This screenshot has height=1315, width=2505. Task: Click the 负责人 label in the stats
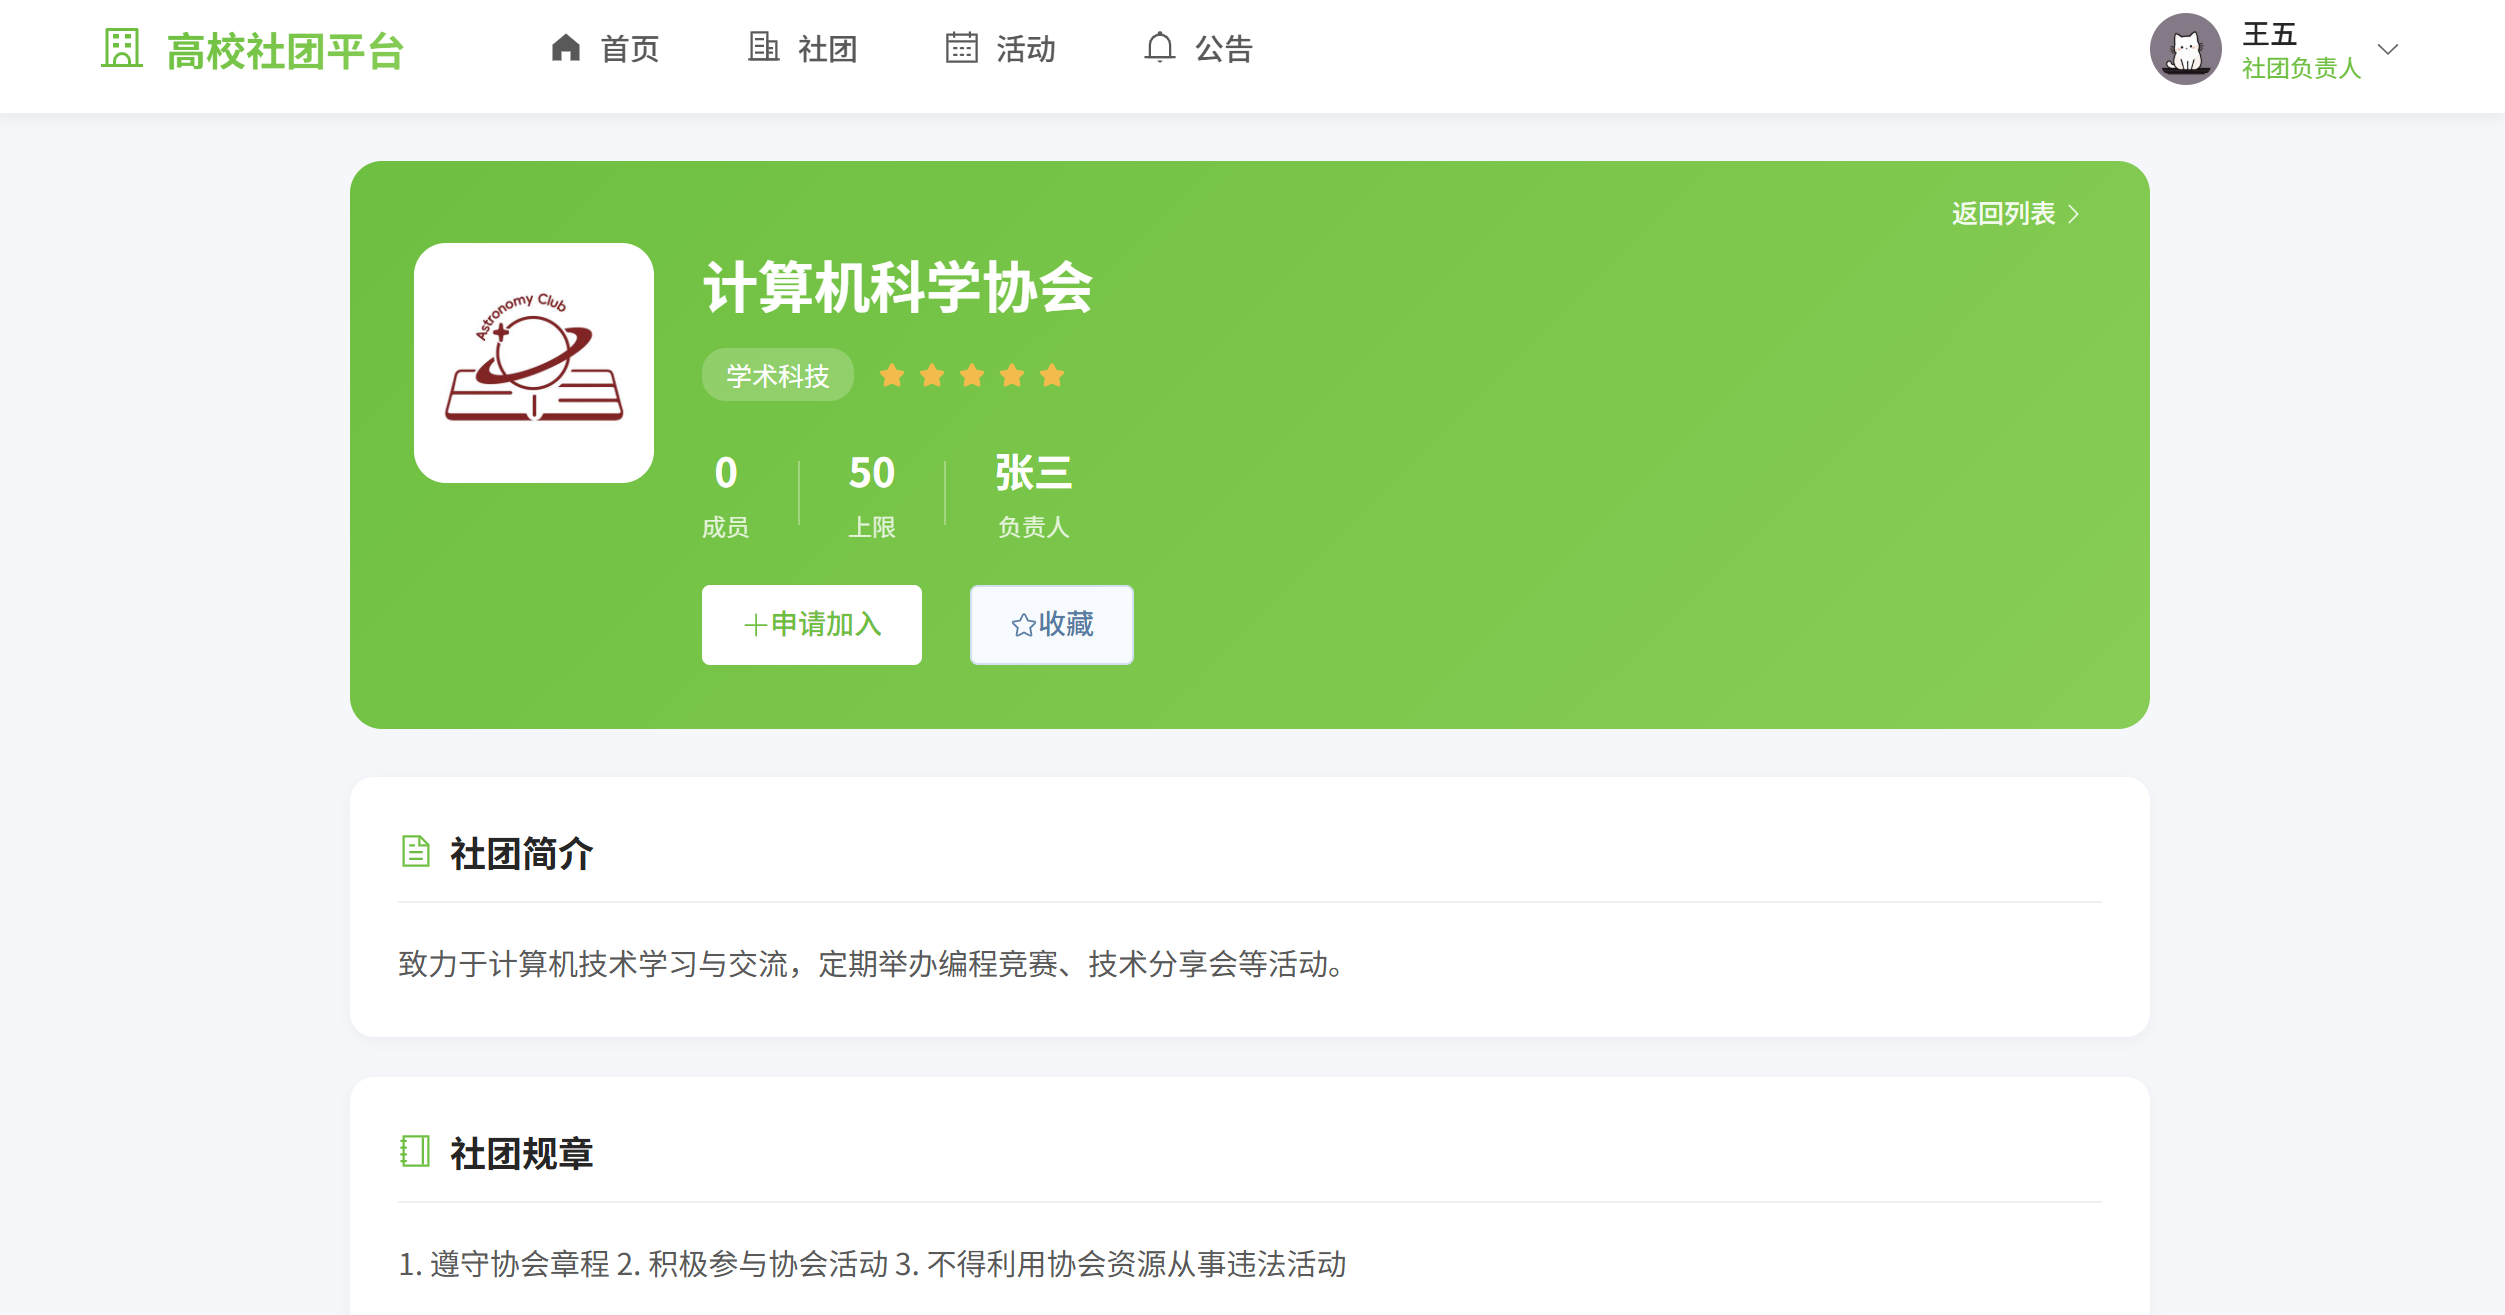(x=1034, y=527)
